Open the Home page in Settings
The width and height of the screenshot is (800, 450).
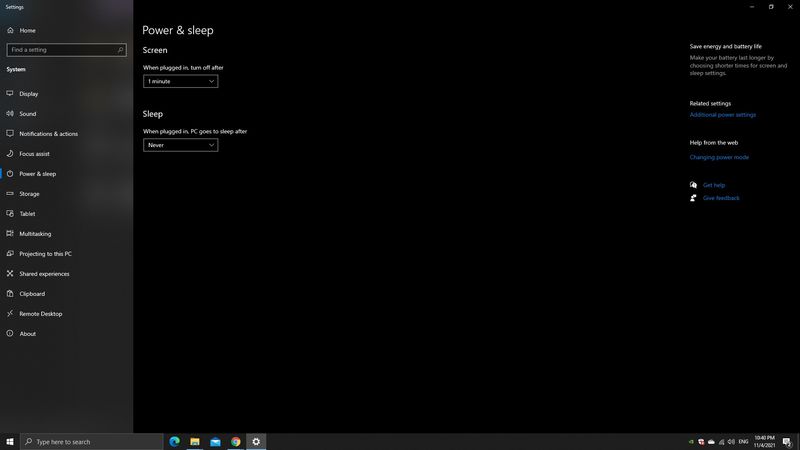[x=22, y=31]
